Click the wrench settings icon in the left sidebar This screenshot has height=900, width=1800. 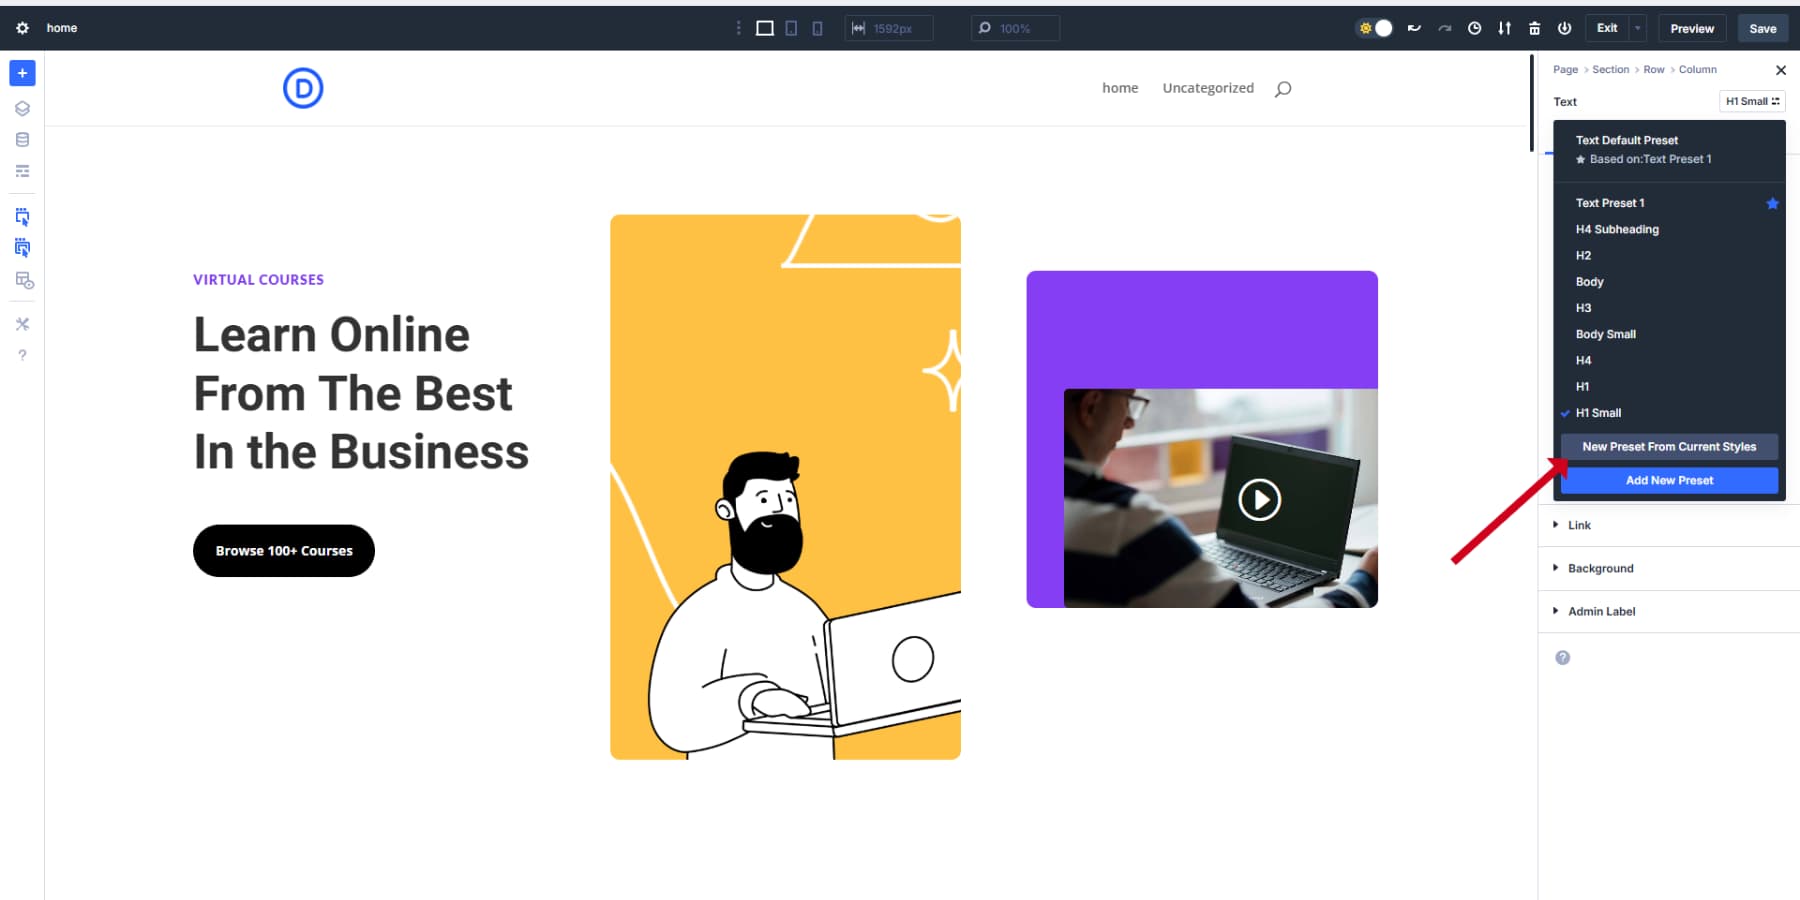tap(22, 323)
